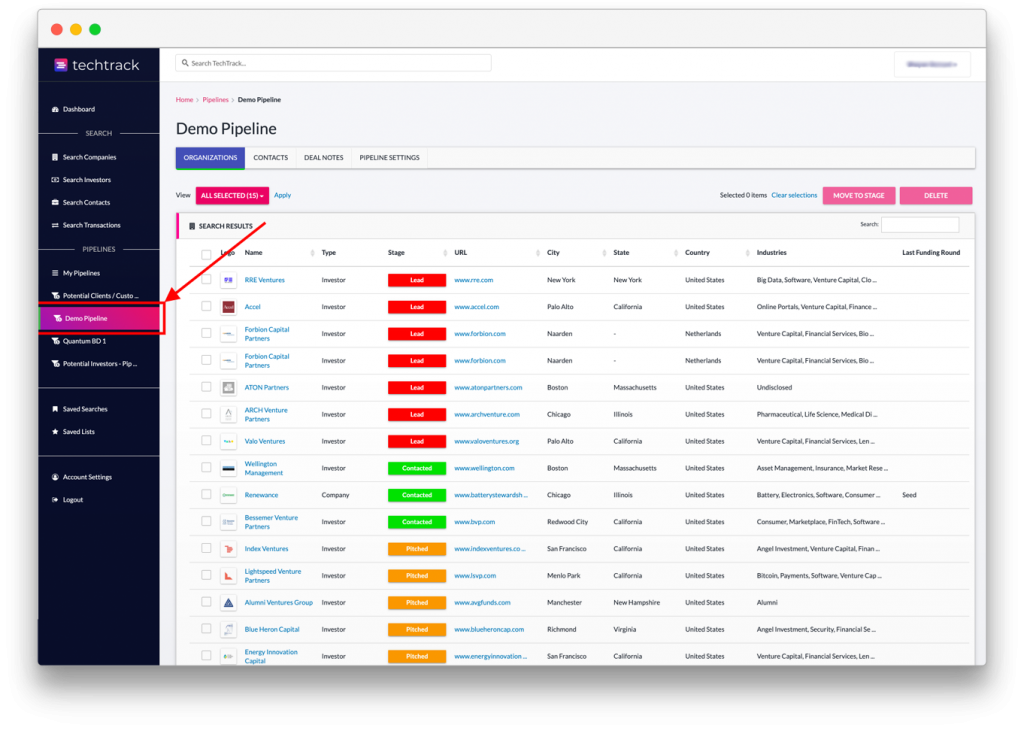Click ARCH Venture Partners logo thumbnail
Viewport: 1024px width, 740px height.
[x=228, y=414]
